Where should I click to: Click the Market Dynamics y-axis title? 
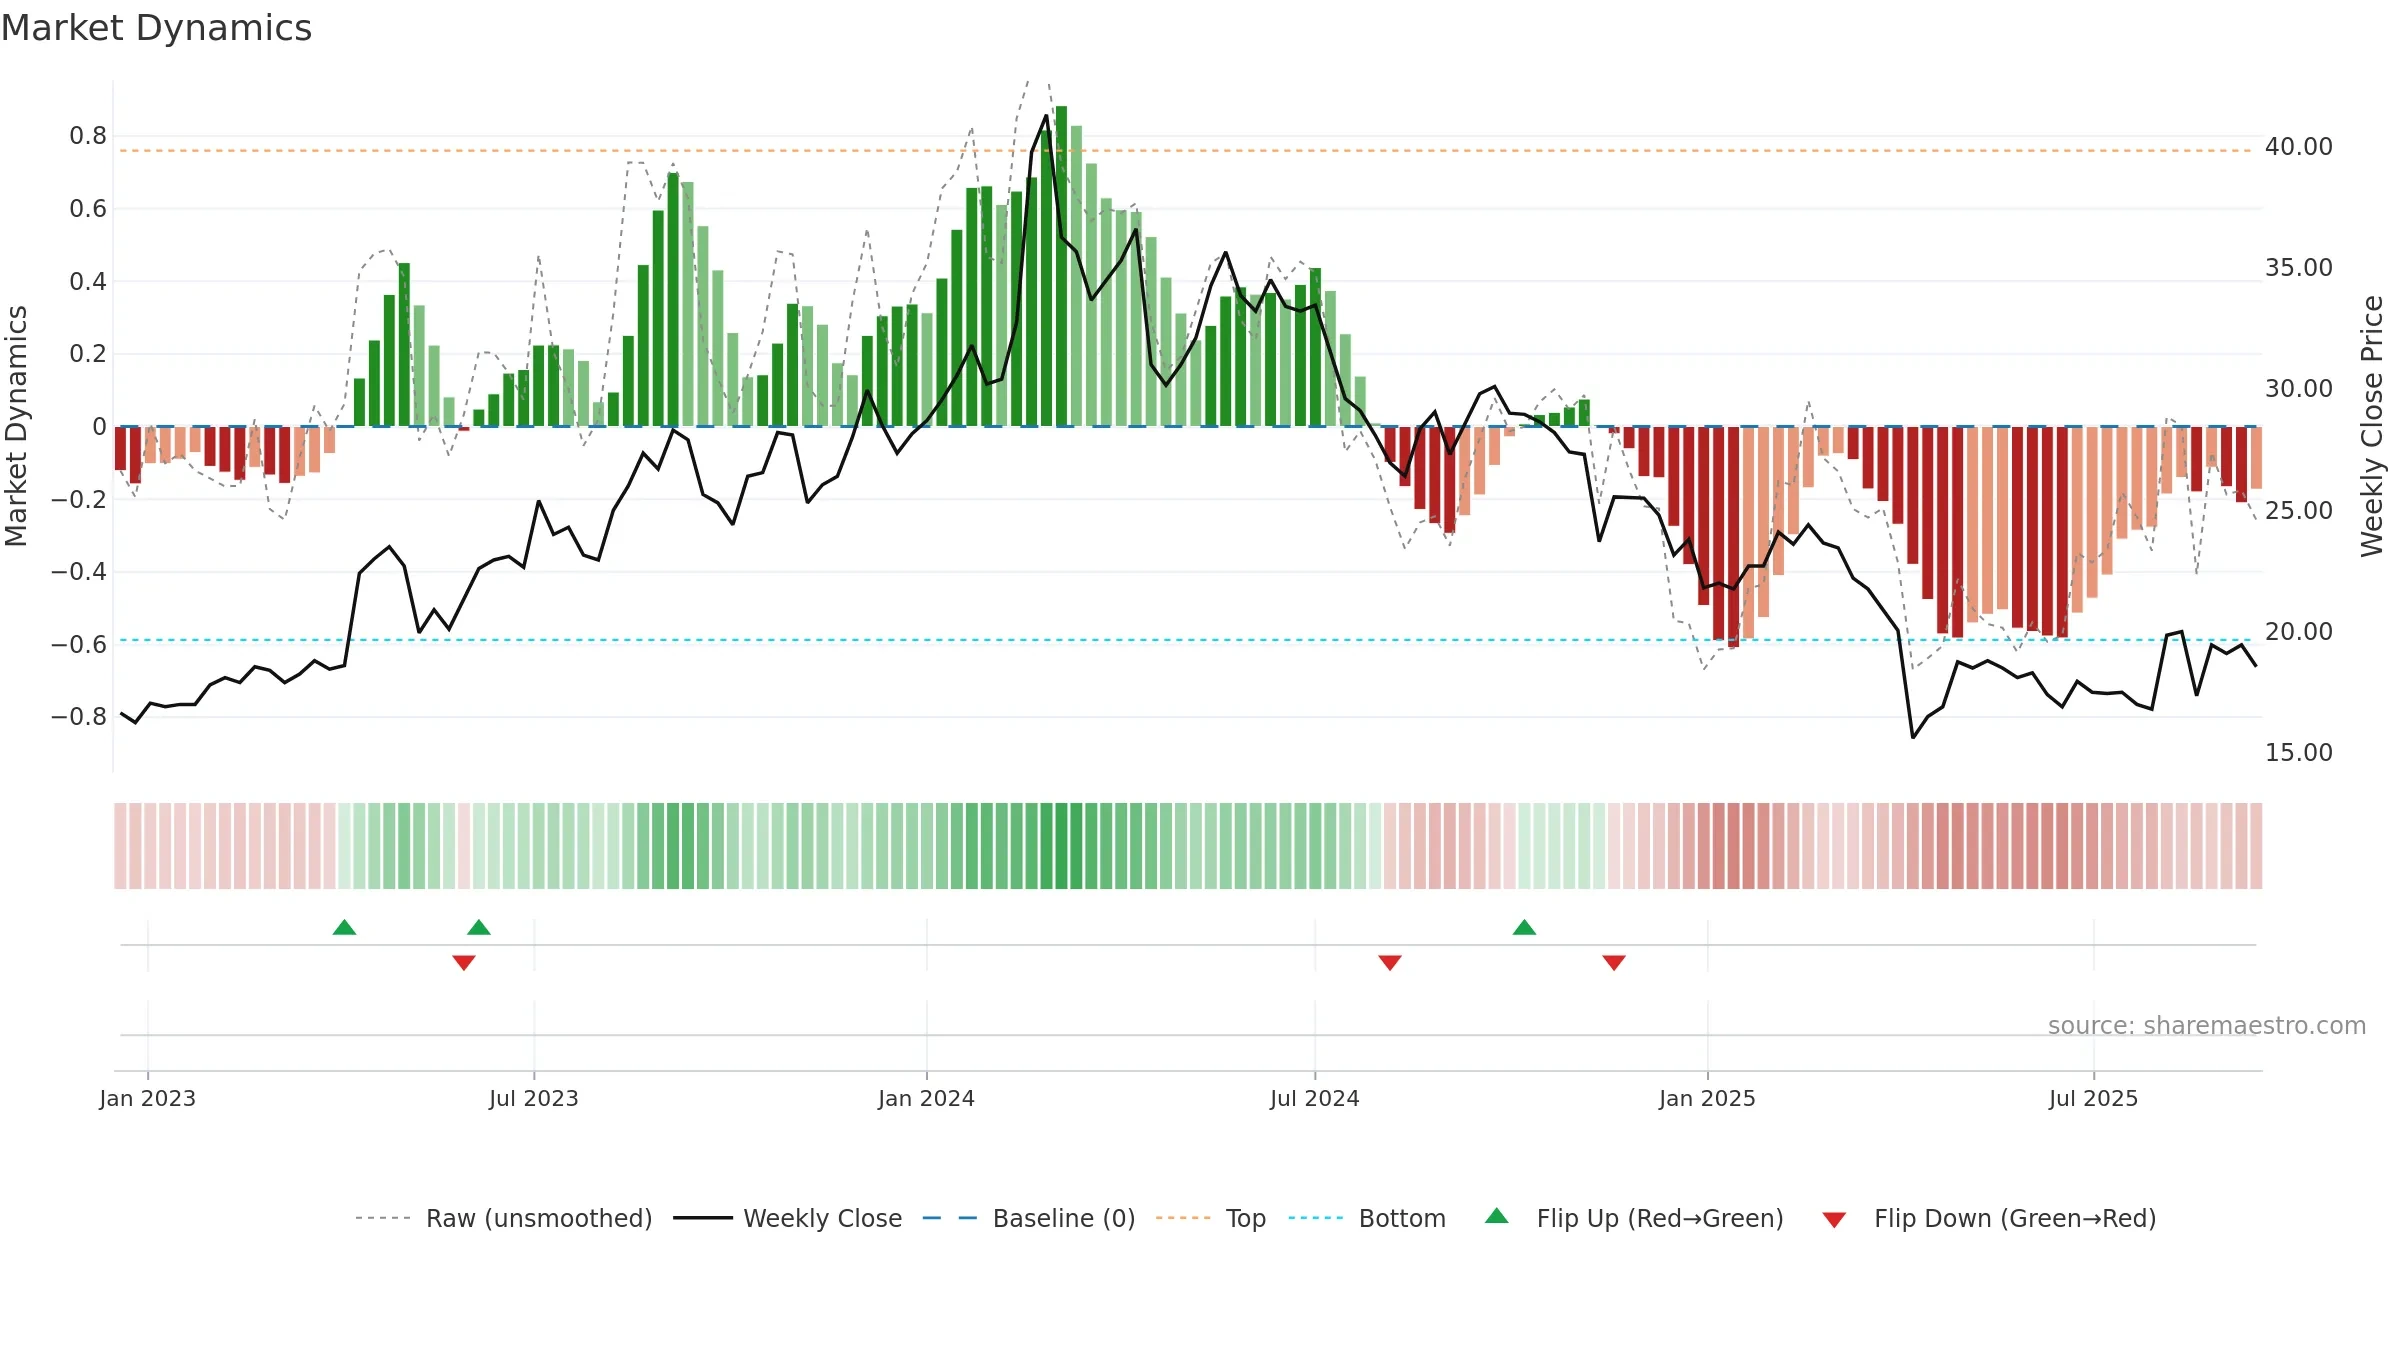(16, 426)
